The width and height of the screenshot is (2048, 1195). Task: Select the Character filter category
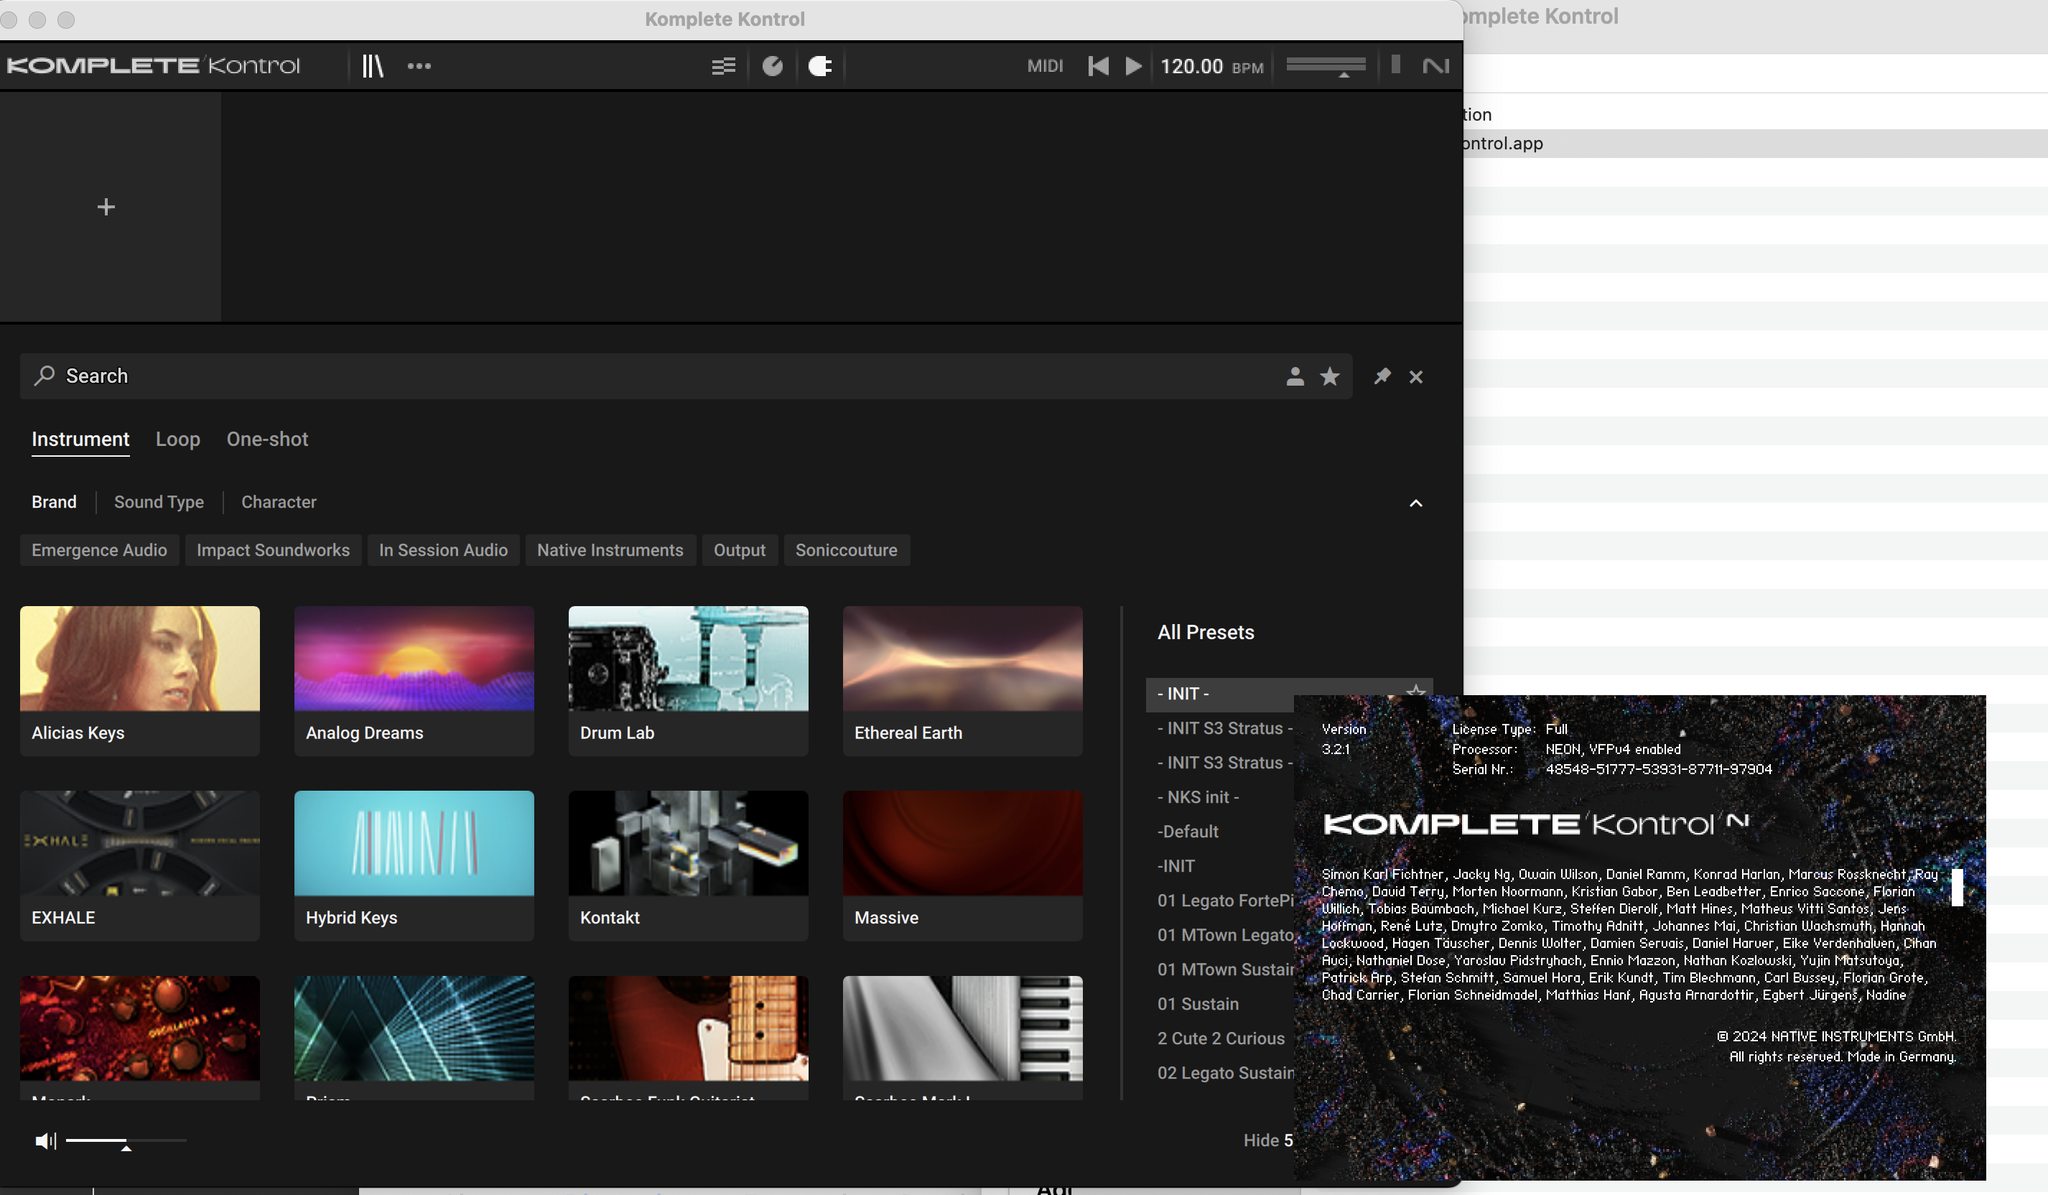279,502
